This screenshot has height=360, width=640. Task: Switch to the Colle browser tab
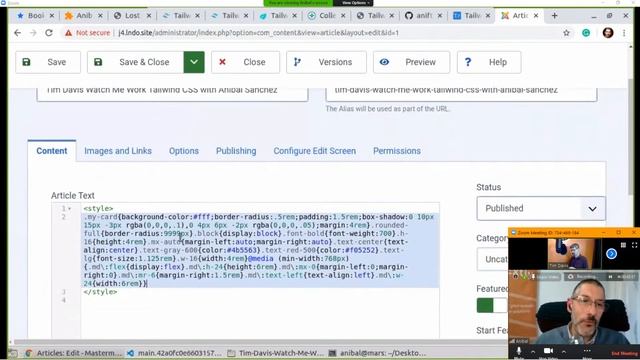[327, 16]
